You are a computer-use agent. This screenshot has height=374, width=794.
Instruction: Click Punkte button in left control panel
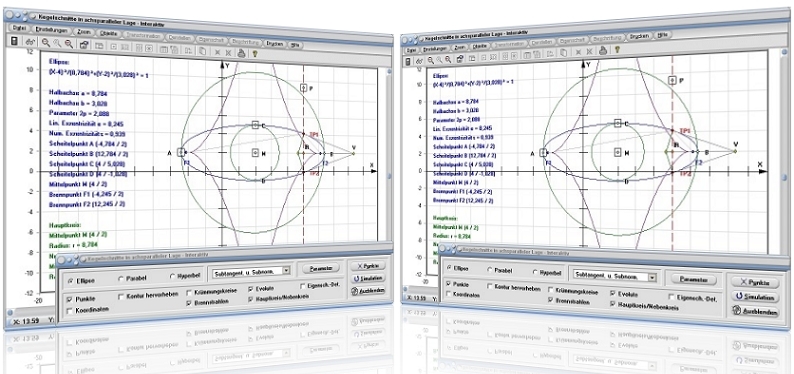(x=368, y=266)
